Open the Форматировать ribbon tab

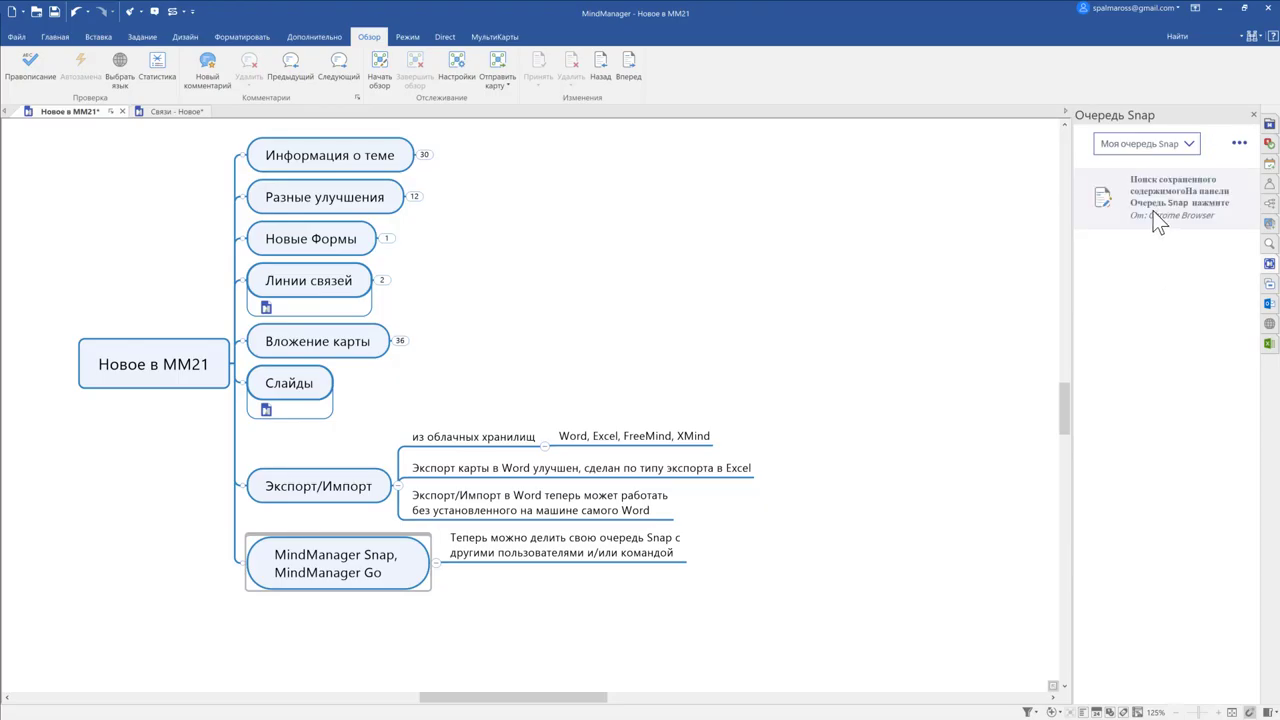pyautogui.click(x=242, y=37)
